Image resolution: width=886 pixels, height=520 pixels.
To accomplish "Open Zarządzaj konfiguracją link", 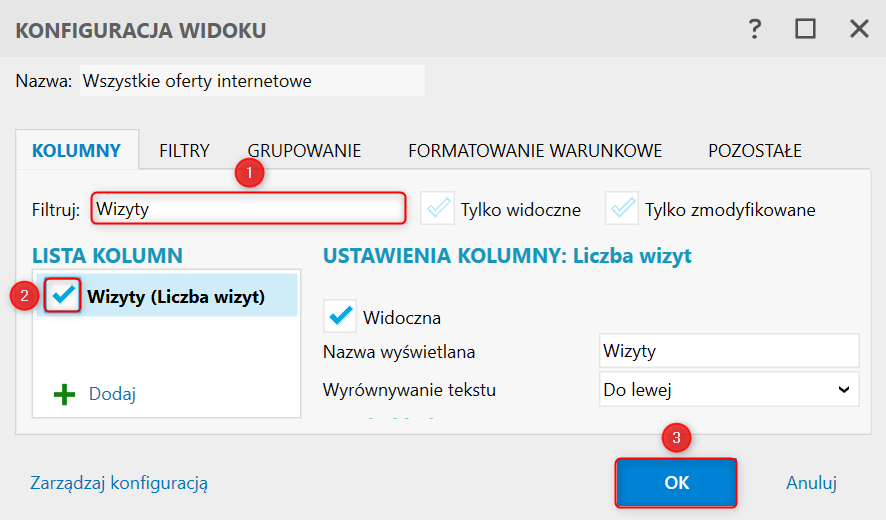I will (119, 482).
